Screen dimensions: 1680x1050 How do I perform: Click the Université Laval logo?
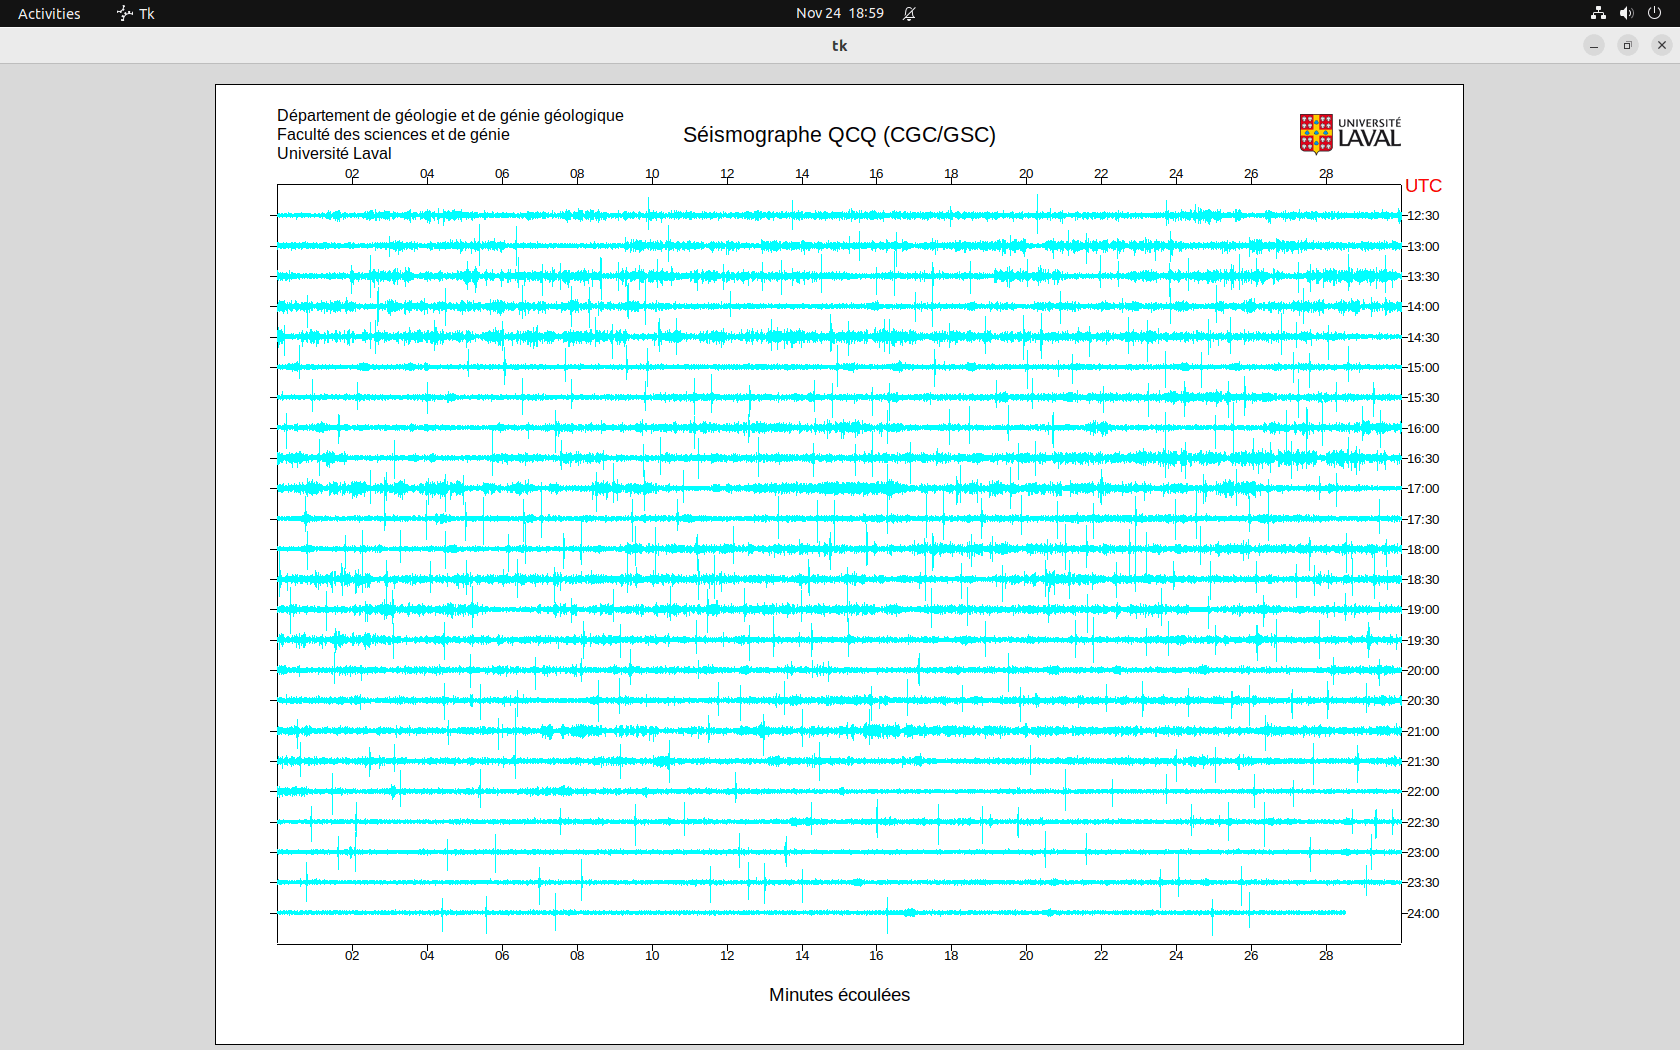[1349, 134]
